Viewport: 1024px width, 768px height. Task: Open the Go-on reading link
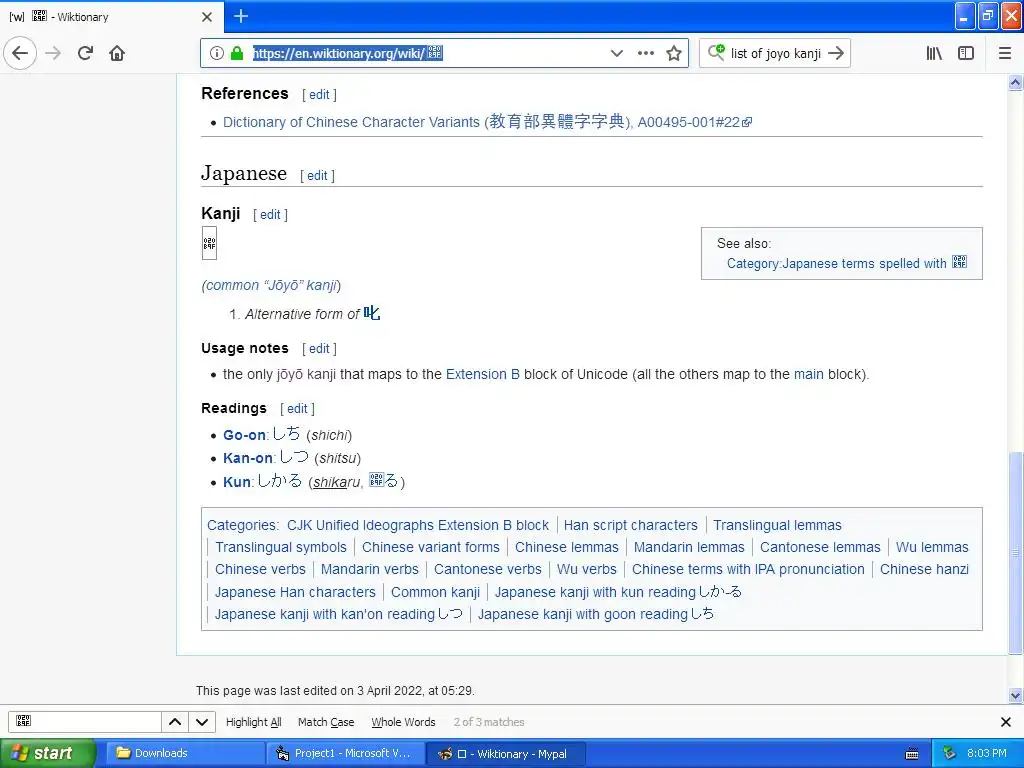[244, 435]
